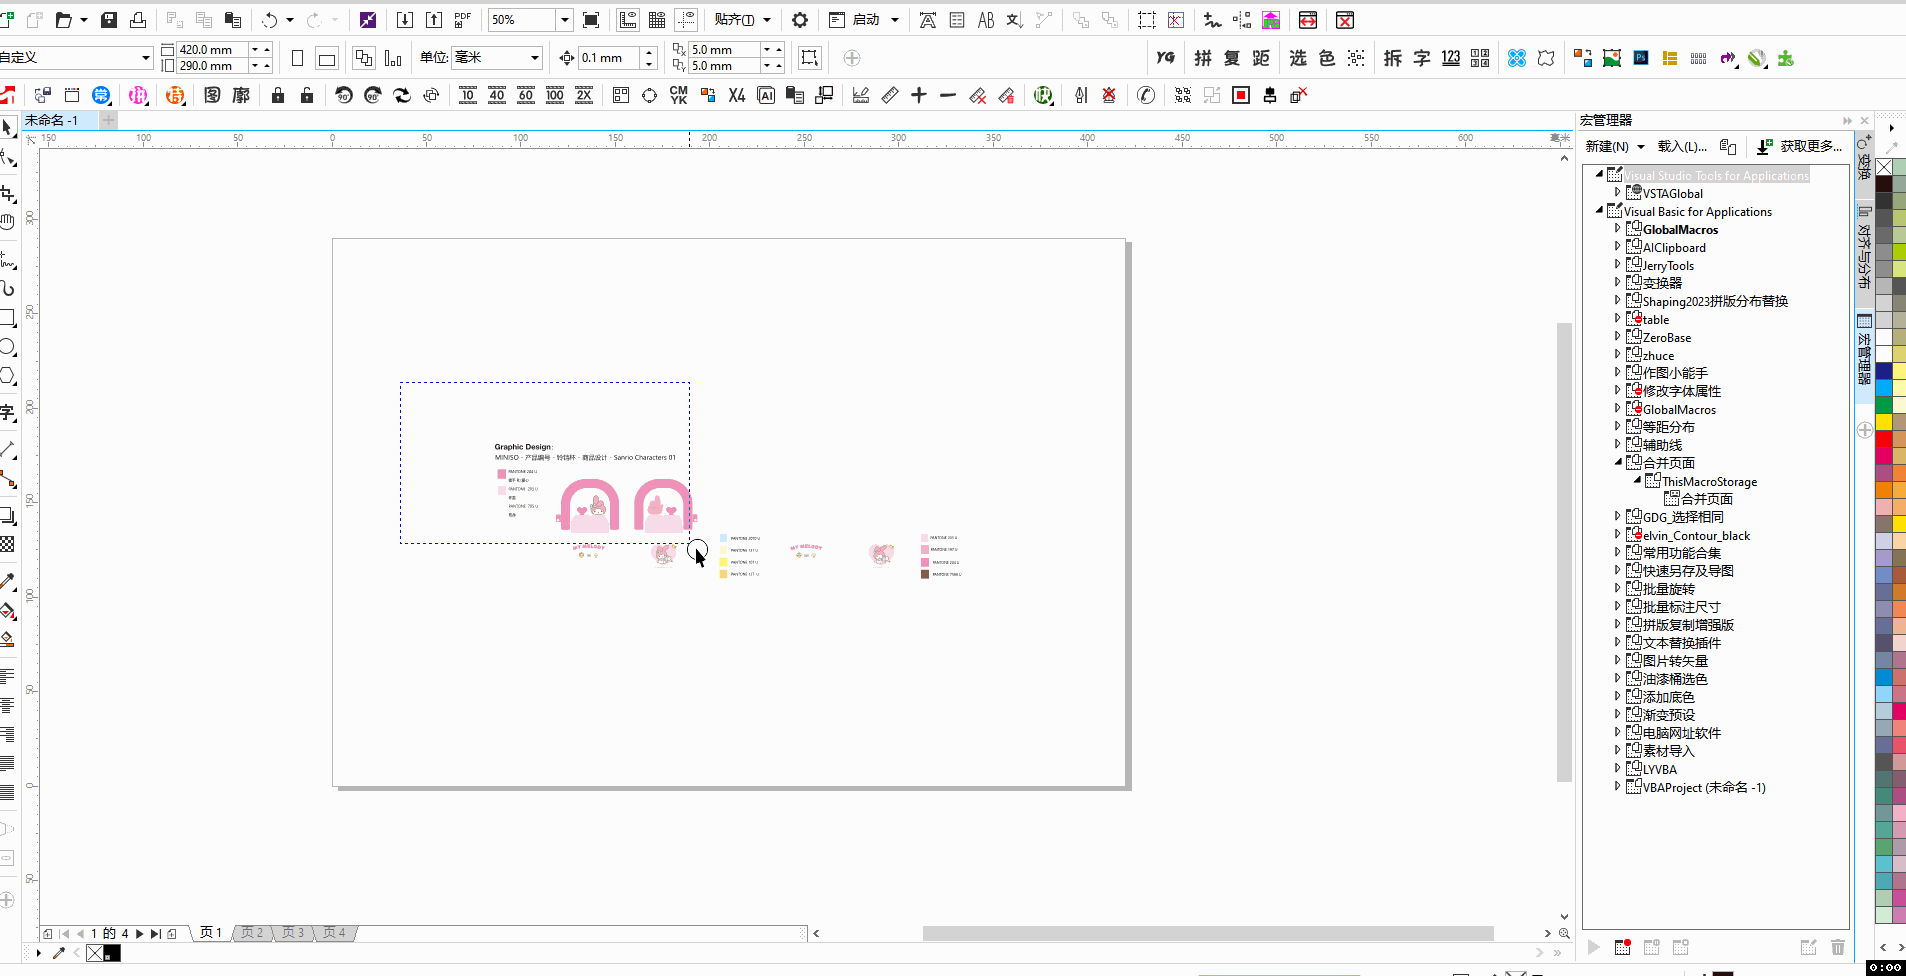Open the 贴齐 snap-to dropdown
The height and width of the screenshot is (976, 1906).
tap(767, 20)
